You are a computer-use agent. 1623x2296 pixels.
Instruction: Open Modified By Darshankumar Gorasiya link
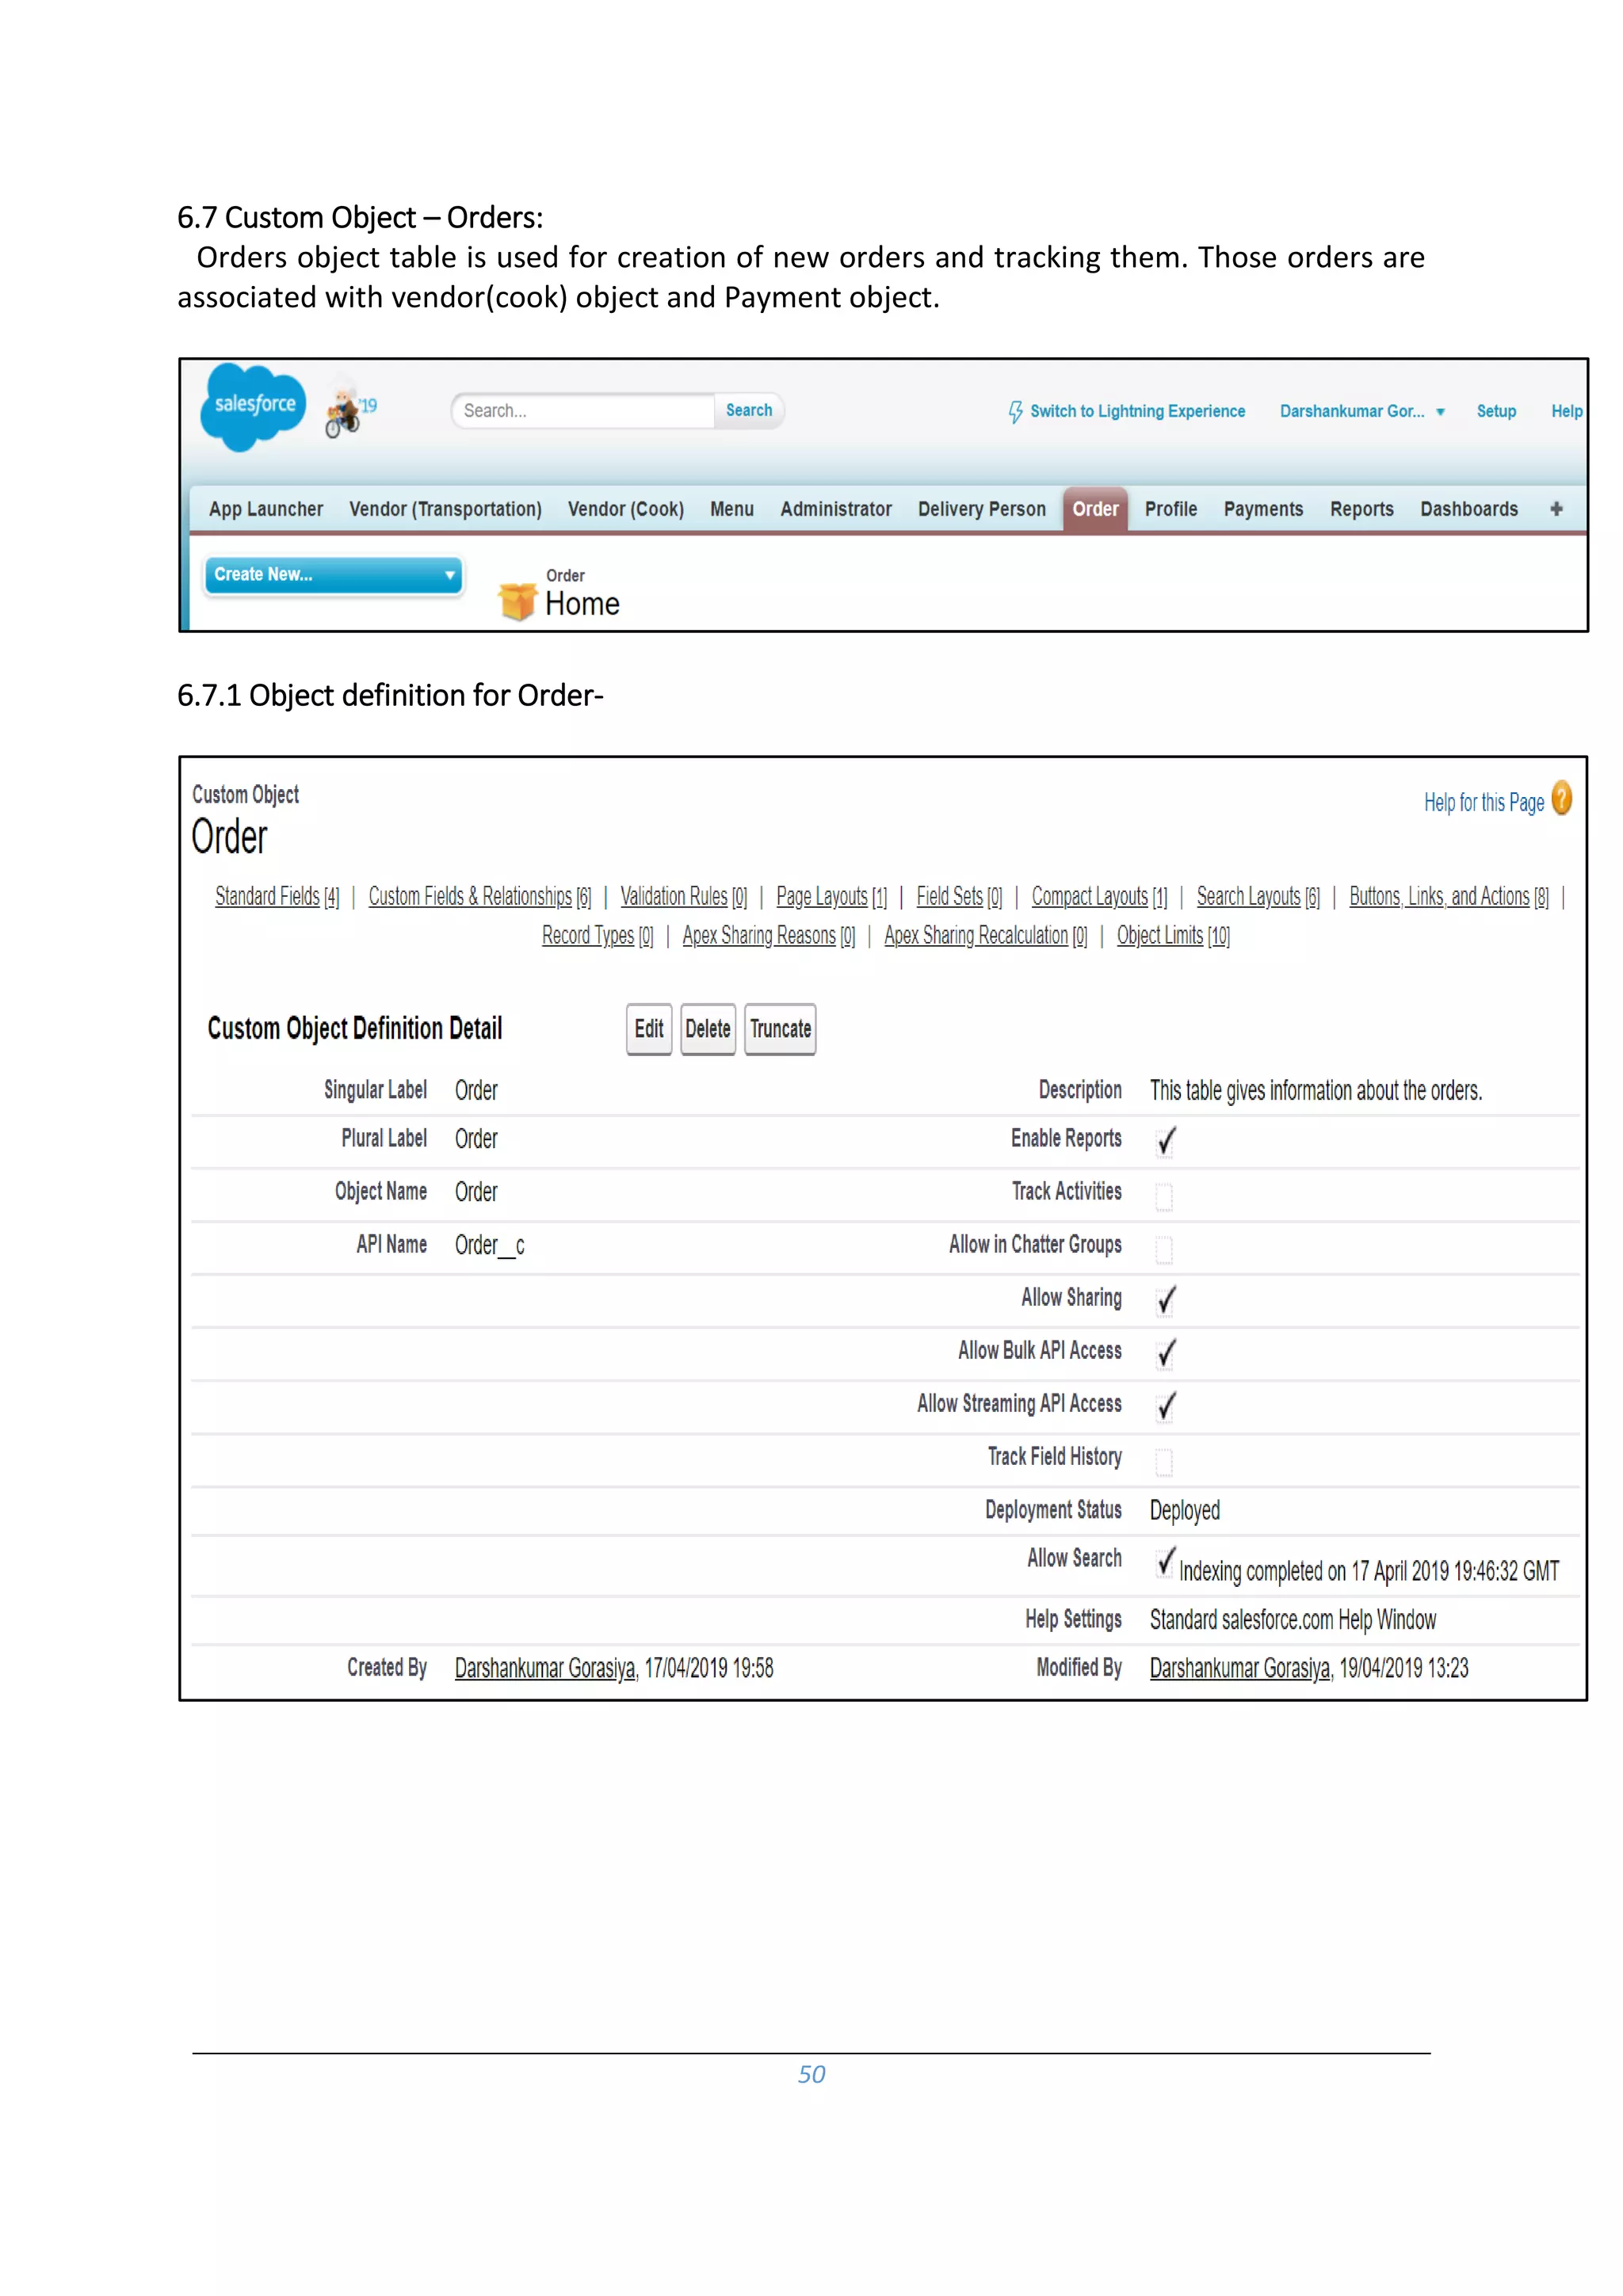[x=1240, y=1668]
